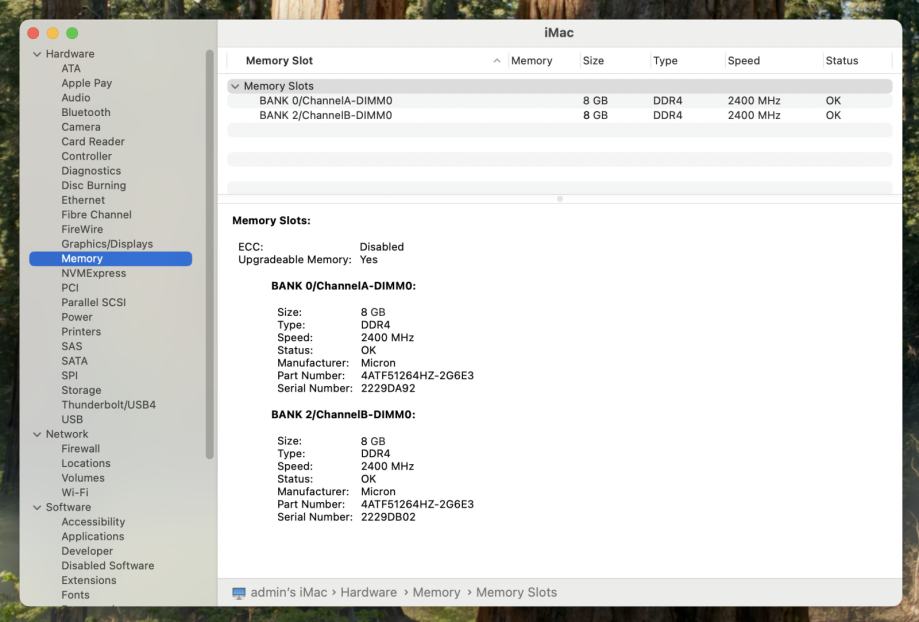Screen dimensions: 919x622
Task: Open the NVMExpress hardware category
Action: 93,273
